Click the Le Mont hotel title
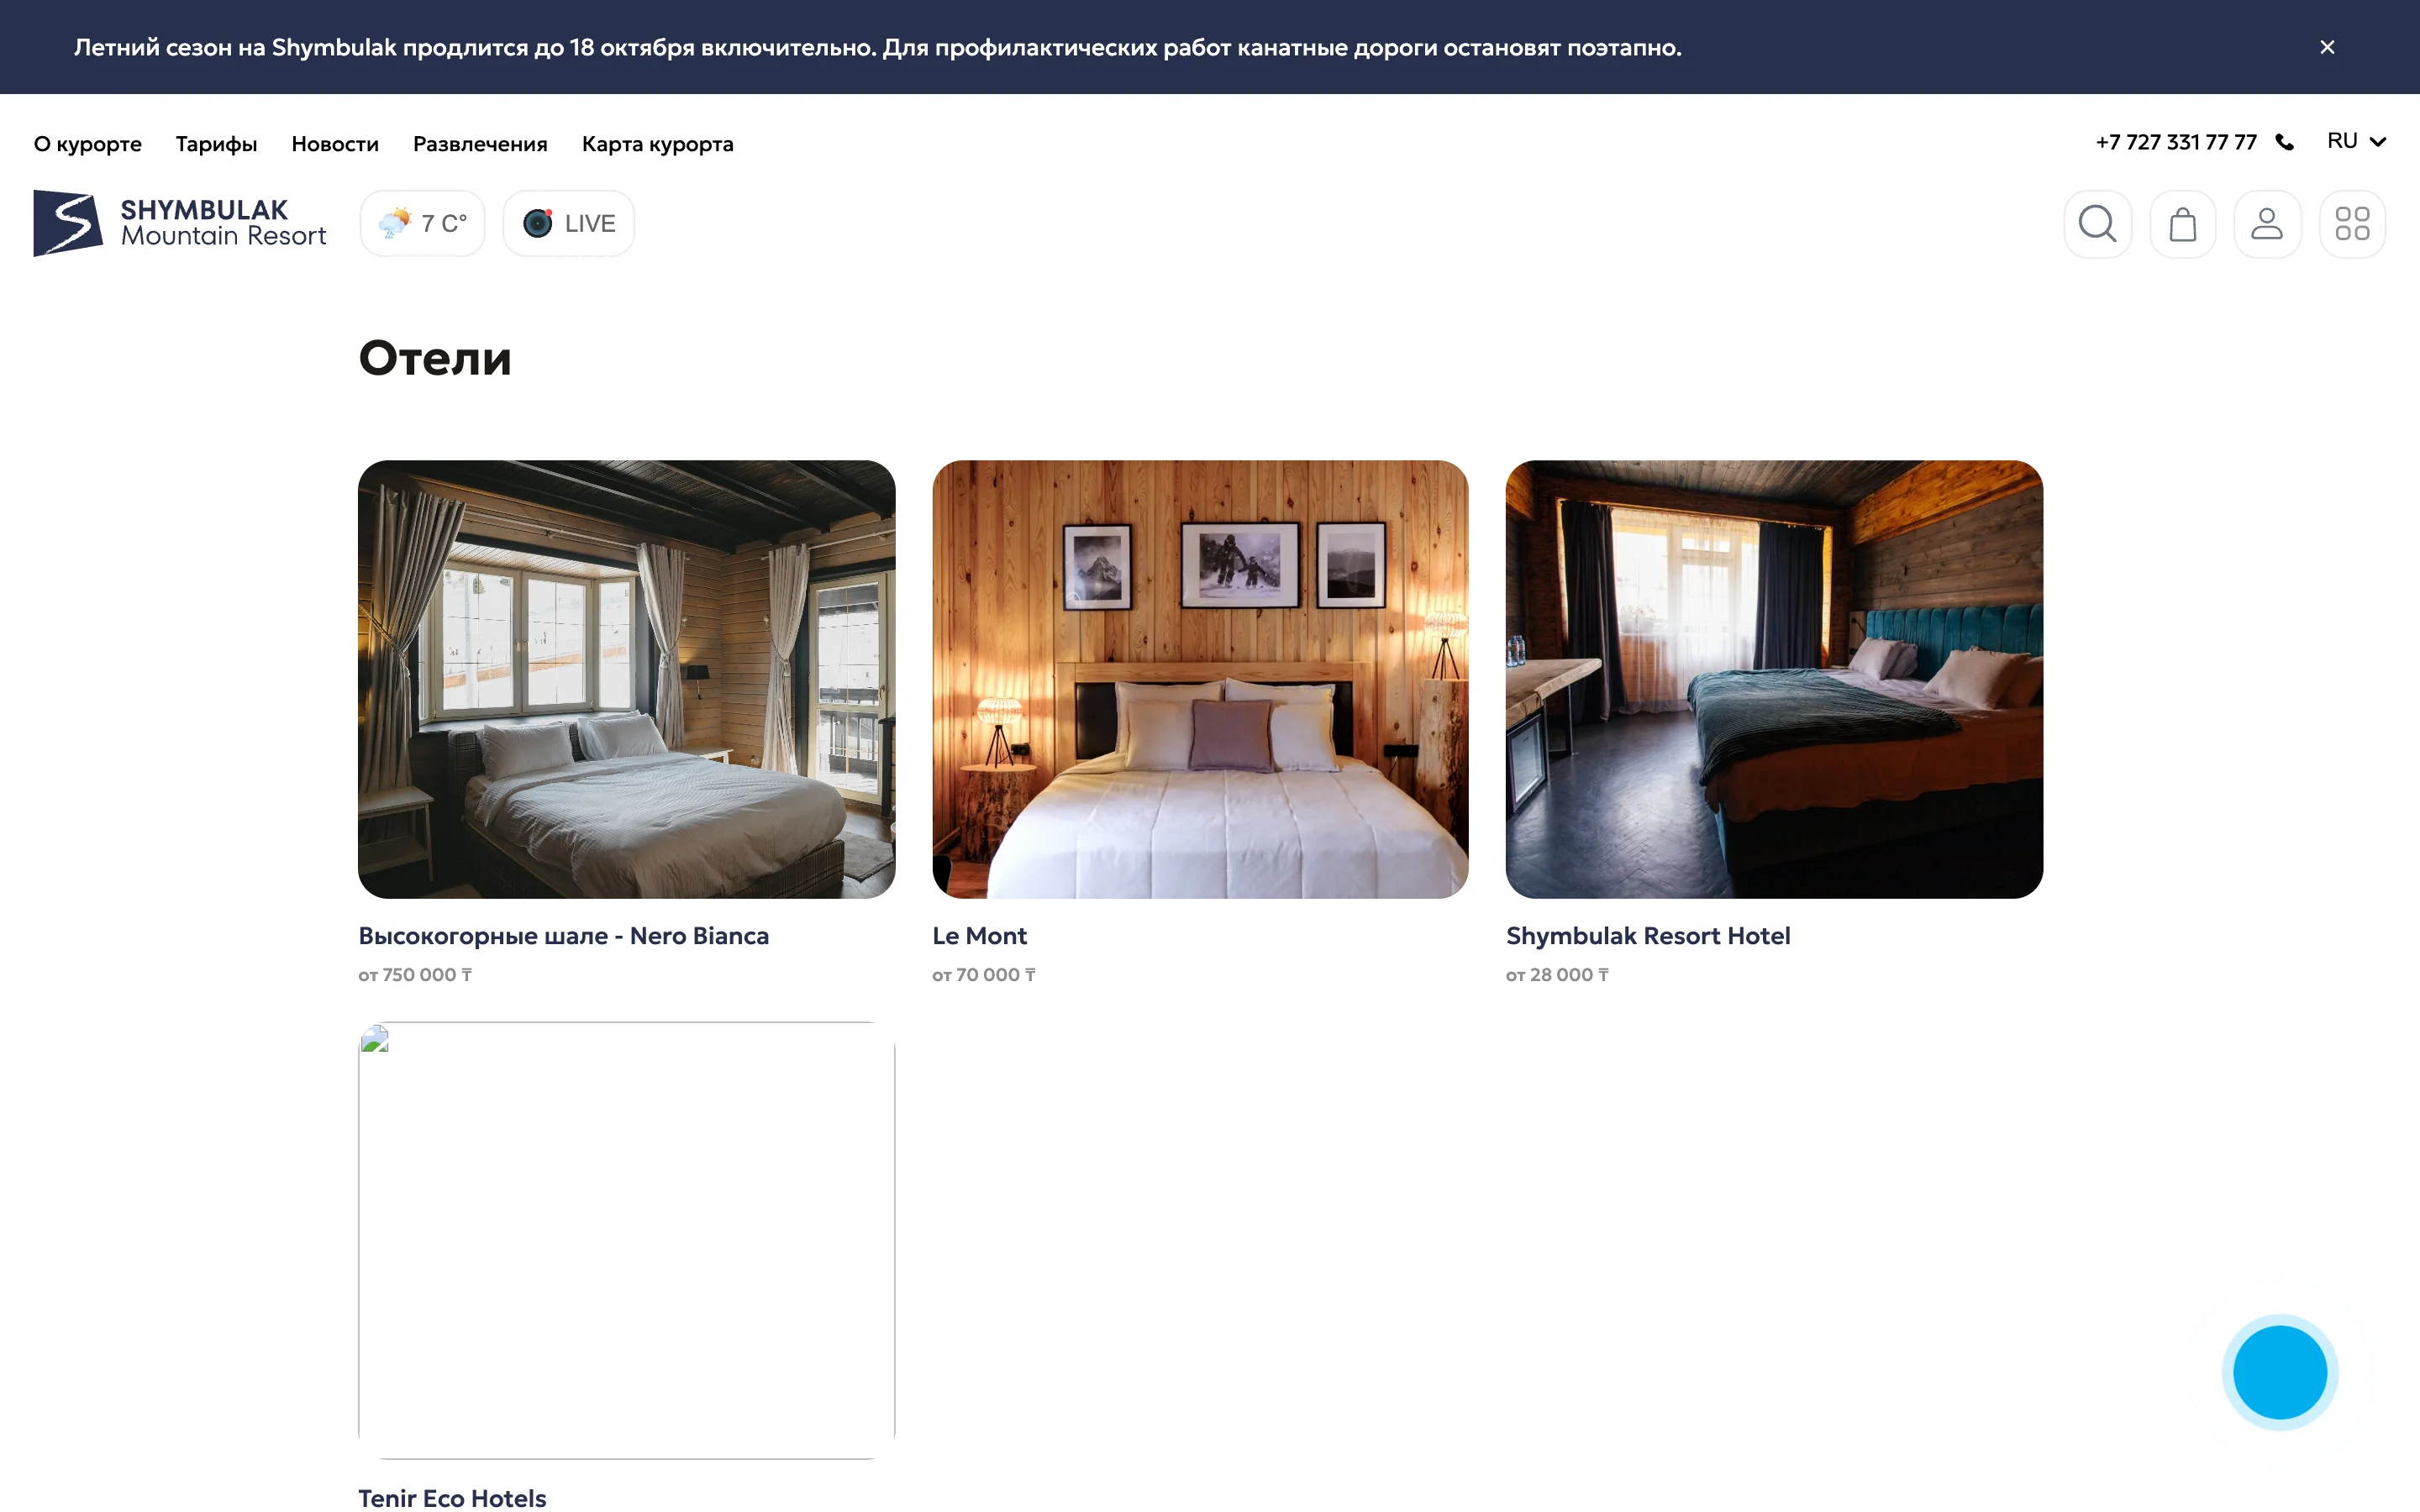 [x=979, y=936]
